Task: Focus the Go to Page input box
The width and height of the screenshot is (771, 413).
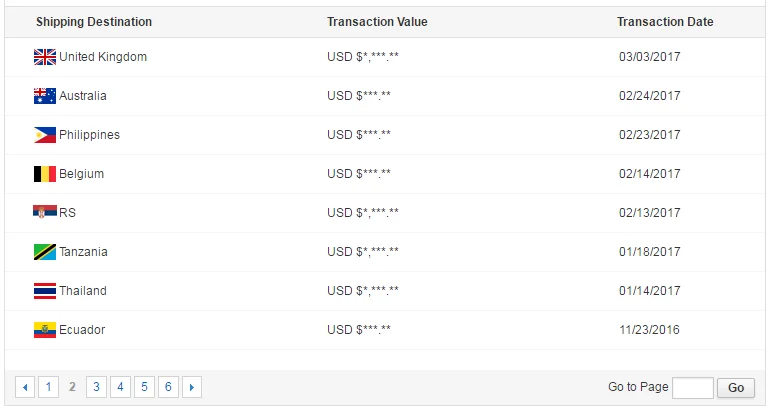Action: pyautogui.click(x=692, y=388)
